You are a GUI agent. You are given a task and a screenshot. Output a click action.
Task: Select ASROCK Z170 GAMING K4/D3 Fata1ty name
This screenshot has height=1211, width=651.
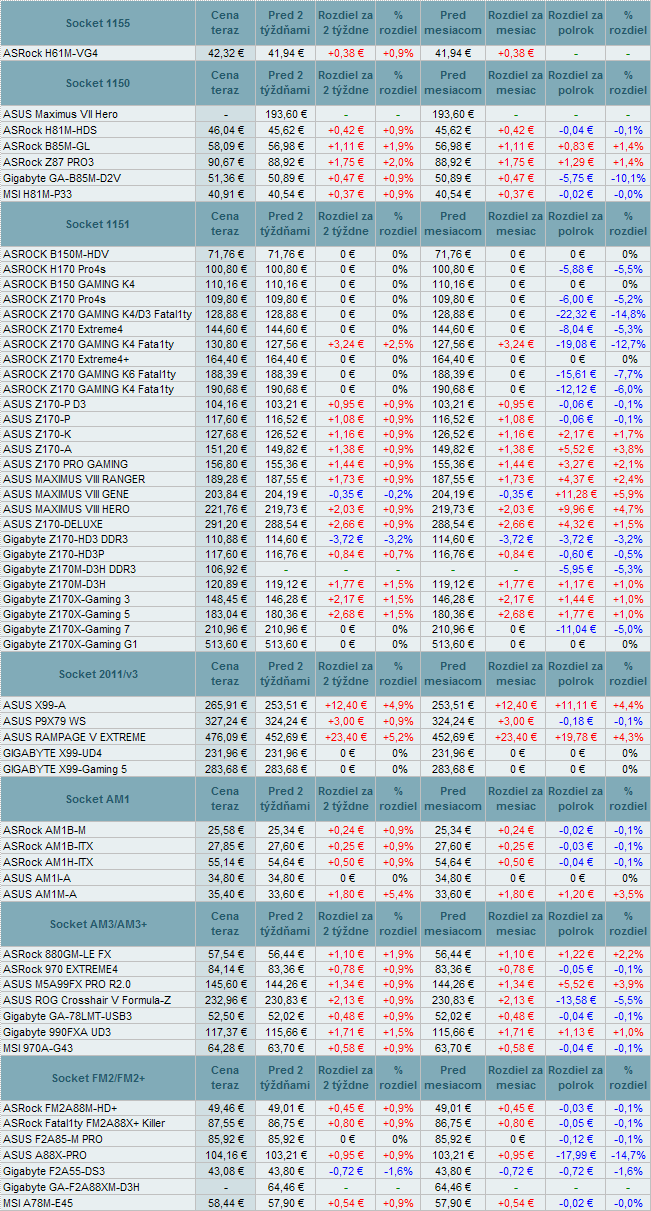pyautogui.click(x=97, y=315)
